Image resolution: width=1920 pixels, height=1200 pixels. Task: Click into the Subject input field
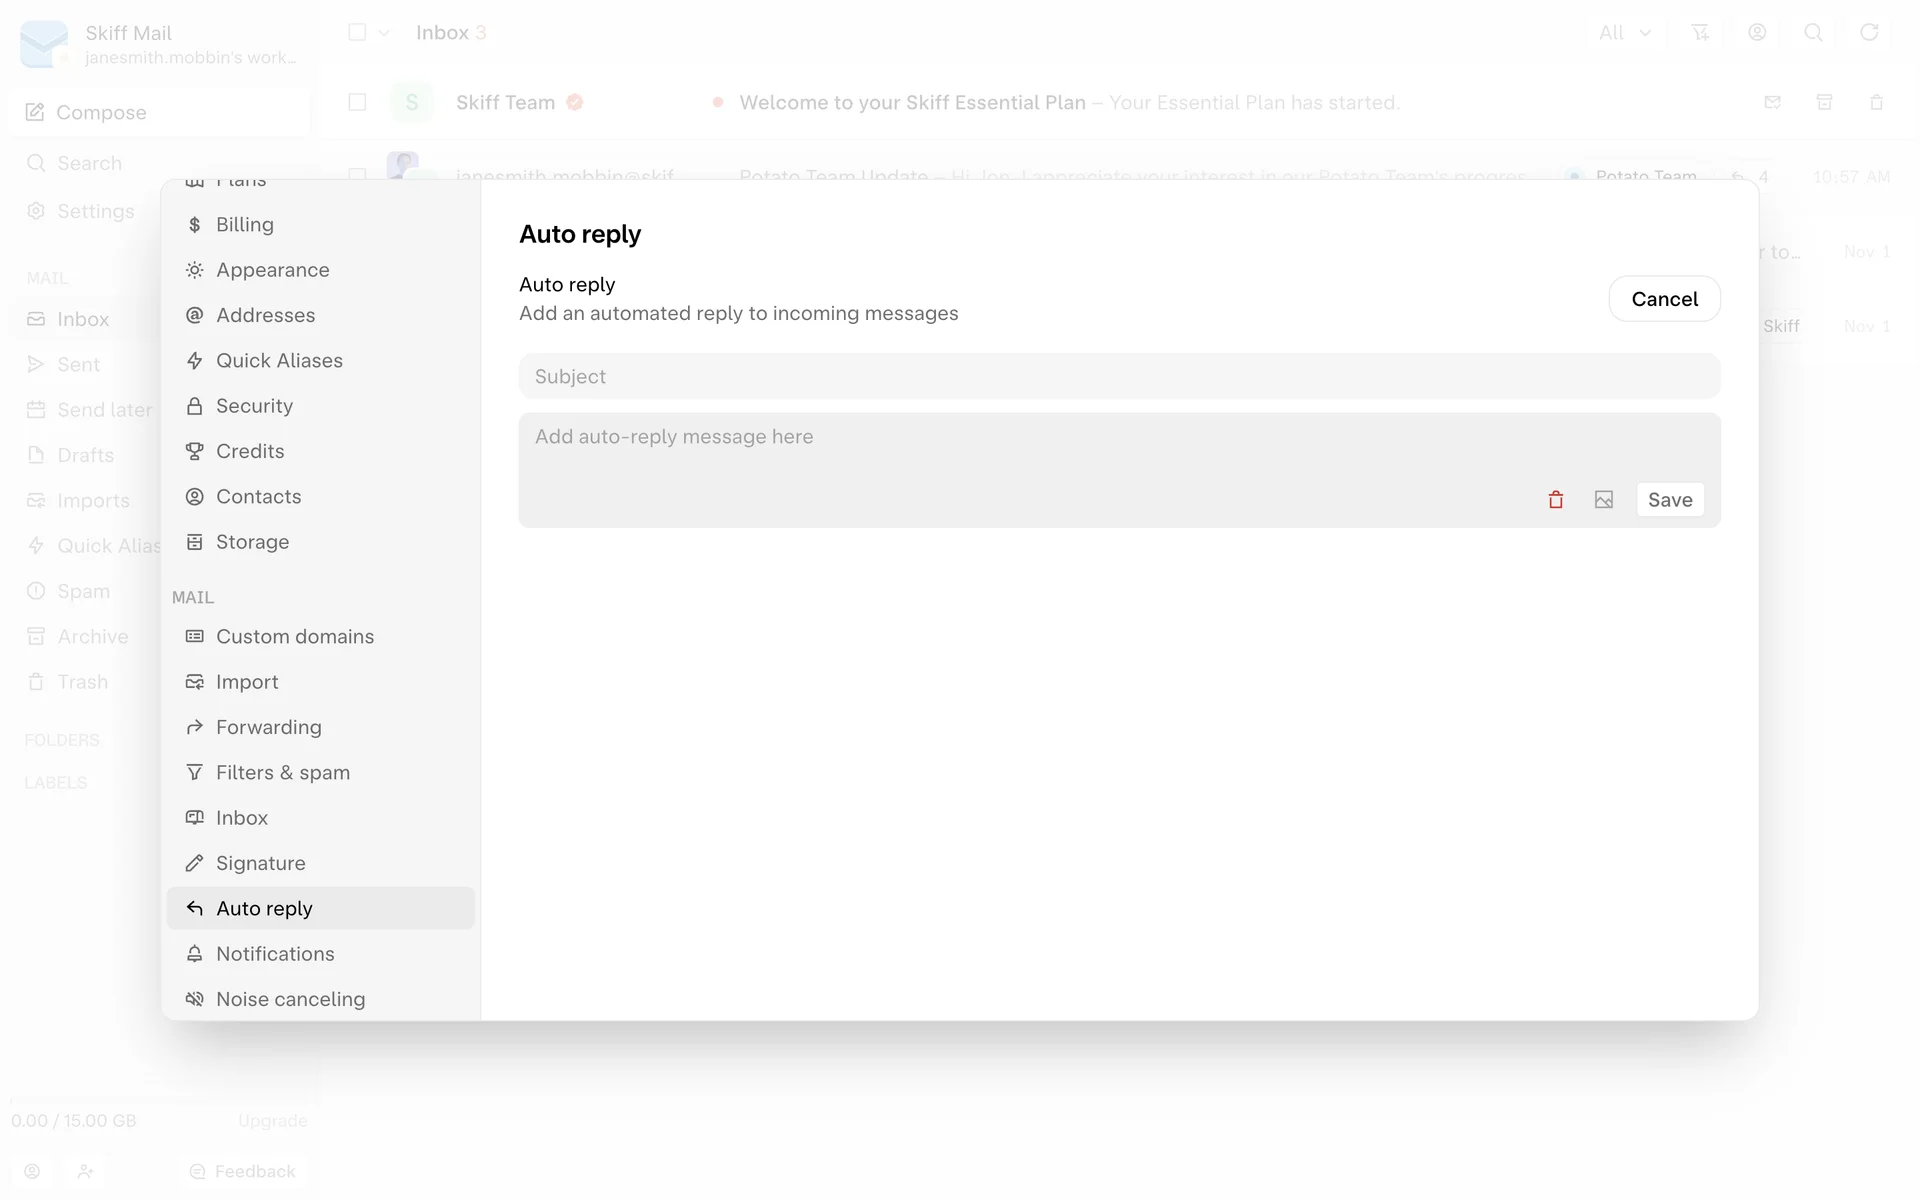(x=1118, y=376)
